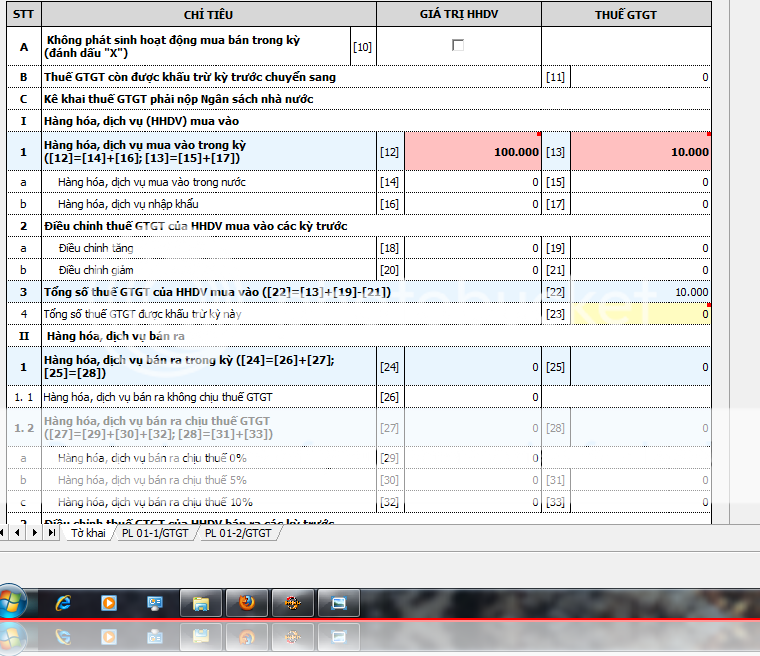Open the presentation-screen icon in taskbar
Viewport: 760px width, 656px height.
155,603
